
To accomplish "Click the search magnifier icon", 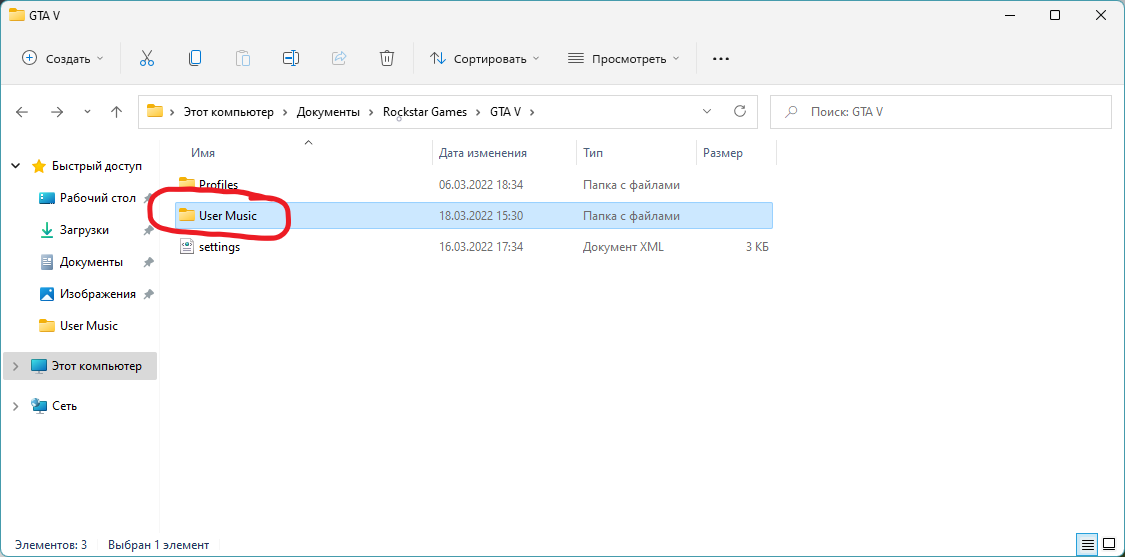I will point(791,112).
